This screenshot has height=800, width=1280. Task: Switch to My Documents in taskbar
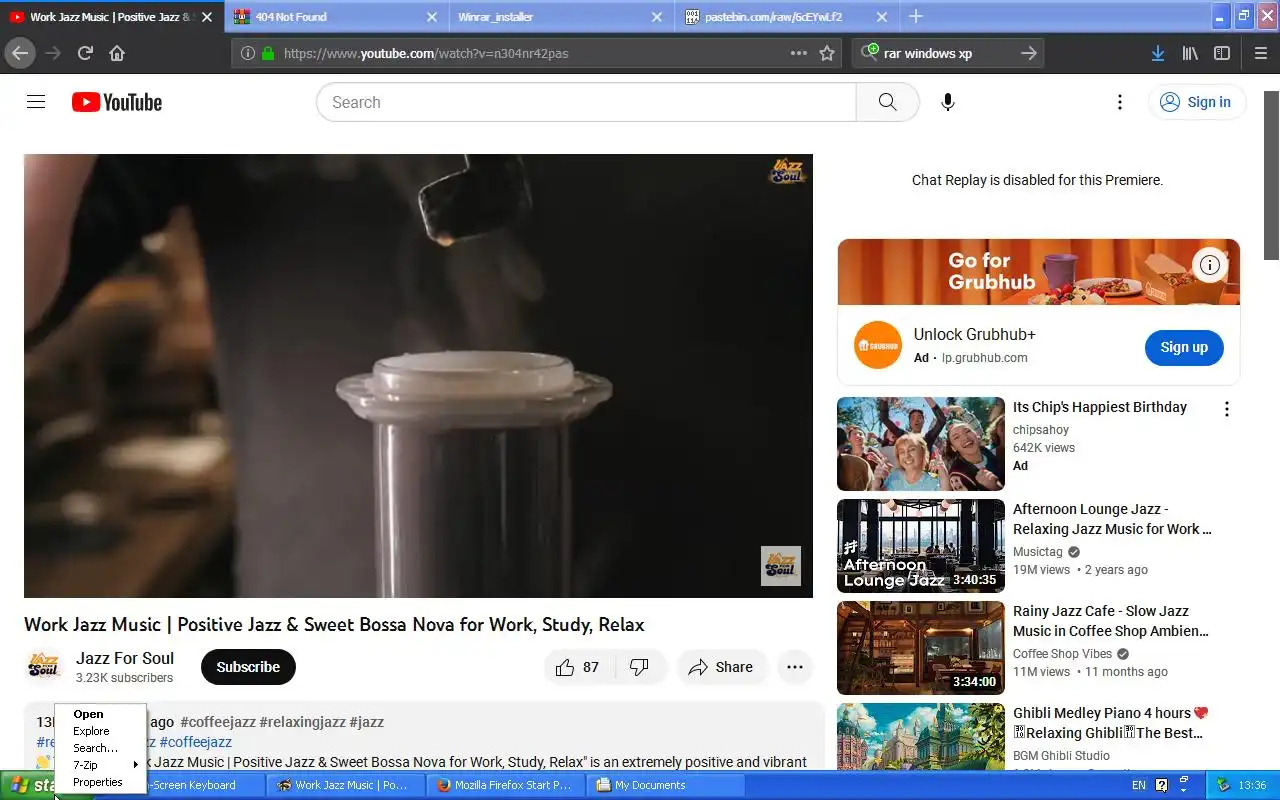[x=665, y=785]
